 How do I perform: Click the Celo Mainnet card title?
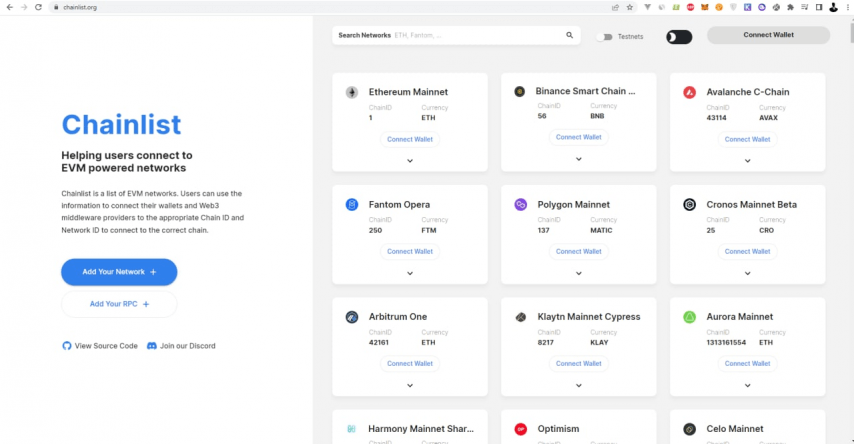click(735, 429)
